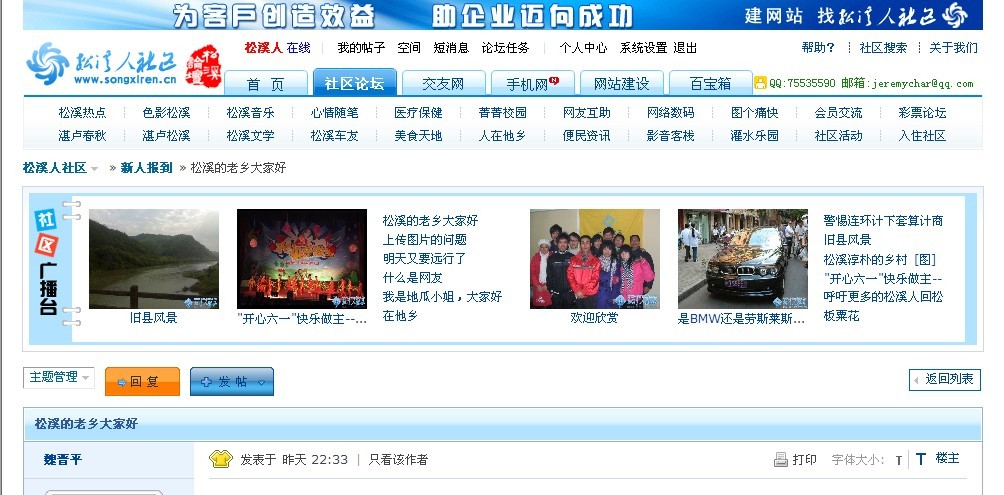1004x495 pixels.
Task: Open the 开心六一 stage performance thumbnail
Action: pyautogui.click(x=302, y=259)
